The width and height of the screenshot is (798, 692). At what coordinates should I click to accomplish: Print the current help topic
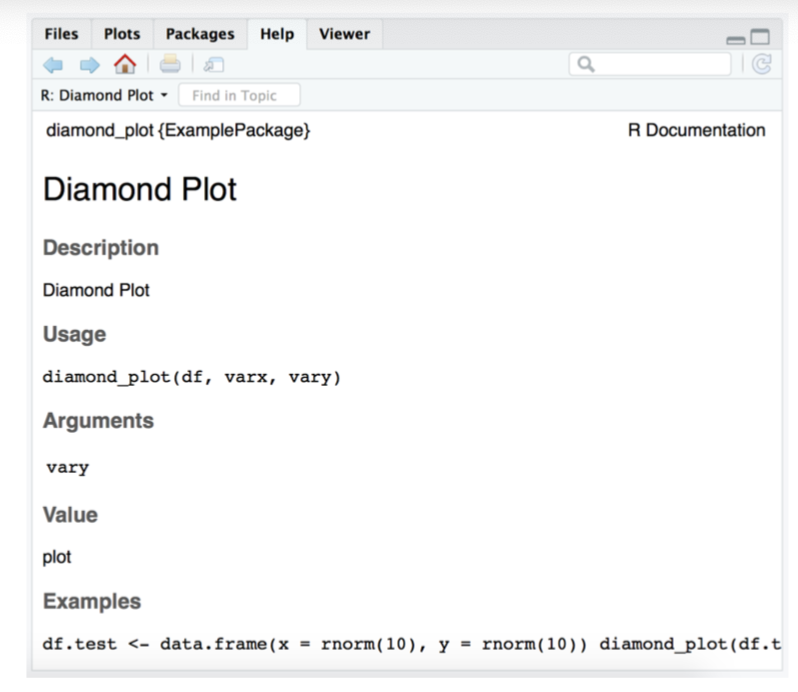[x=170, y=65]
